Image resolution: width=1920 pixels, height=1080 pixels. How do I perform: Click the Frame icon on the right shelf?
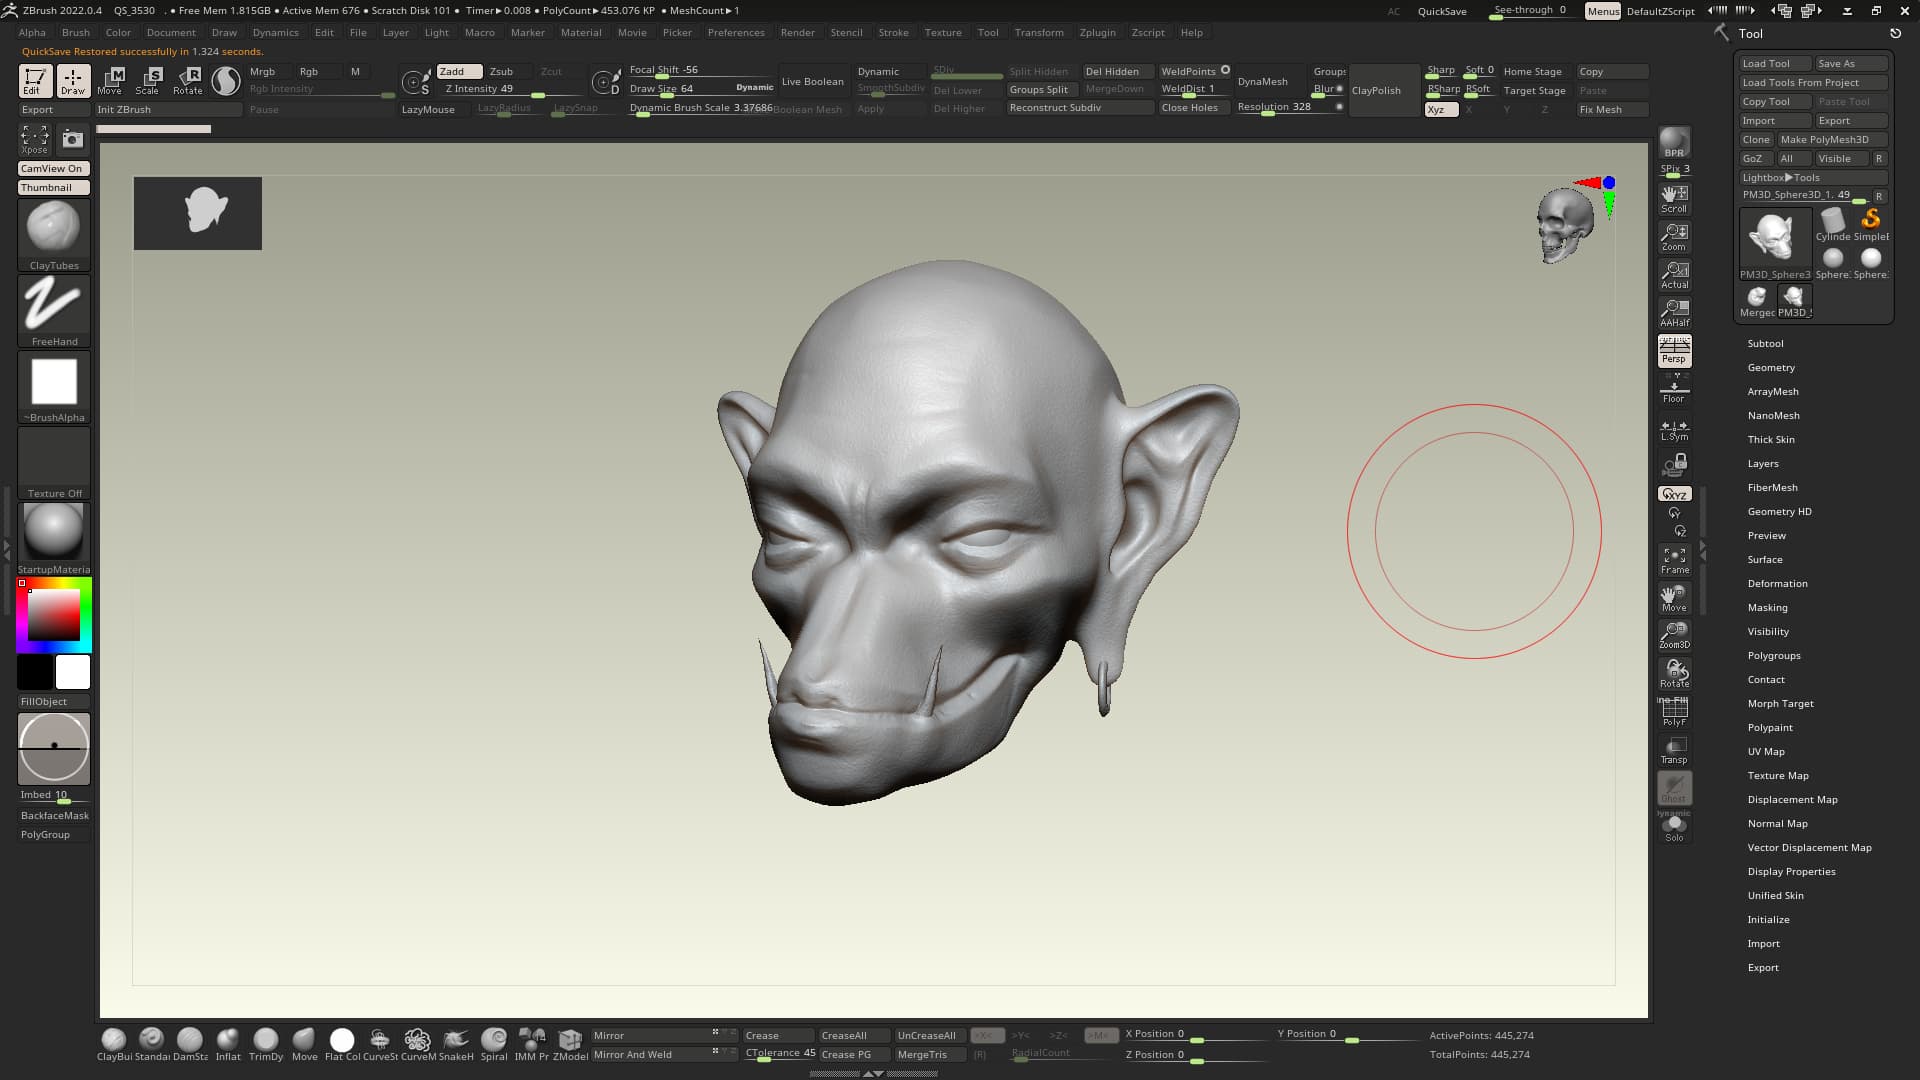tap(1675, 560)
